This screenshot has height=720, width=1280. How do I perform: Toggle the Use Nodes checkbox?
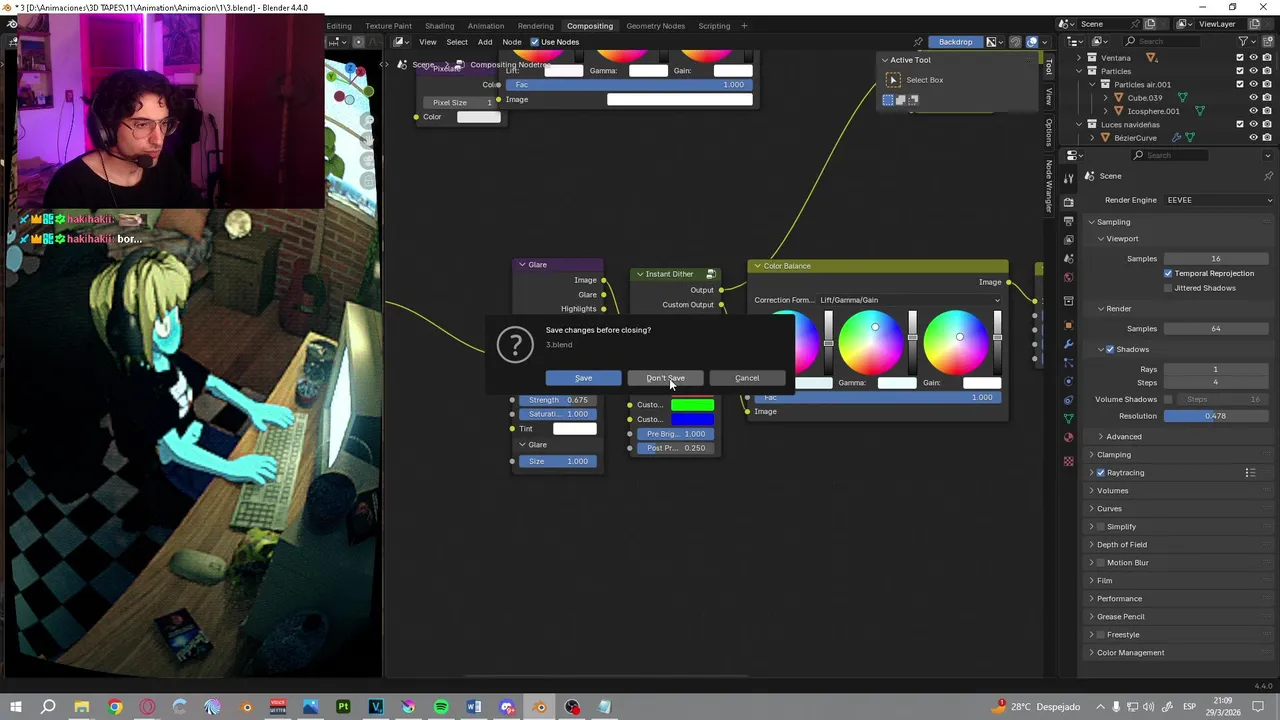535,42
